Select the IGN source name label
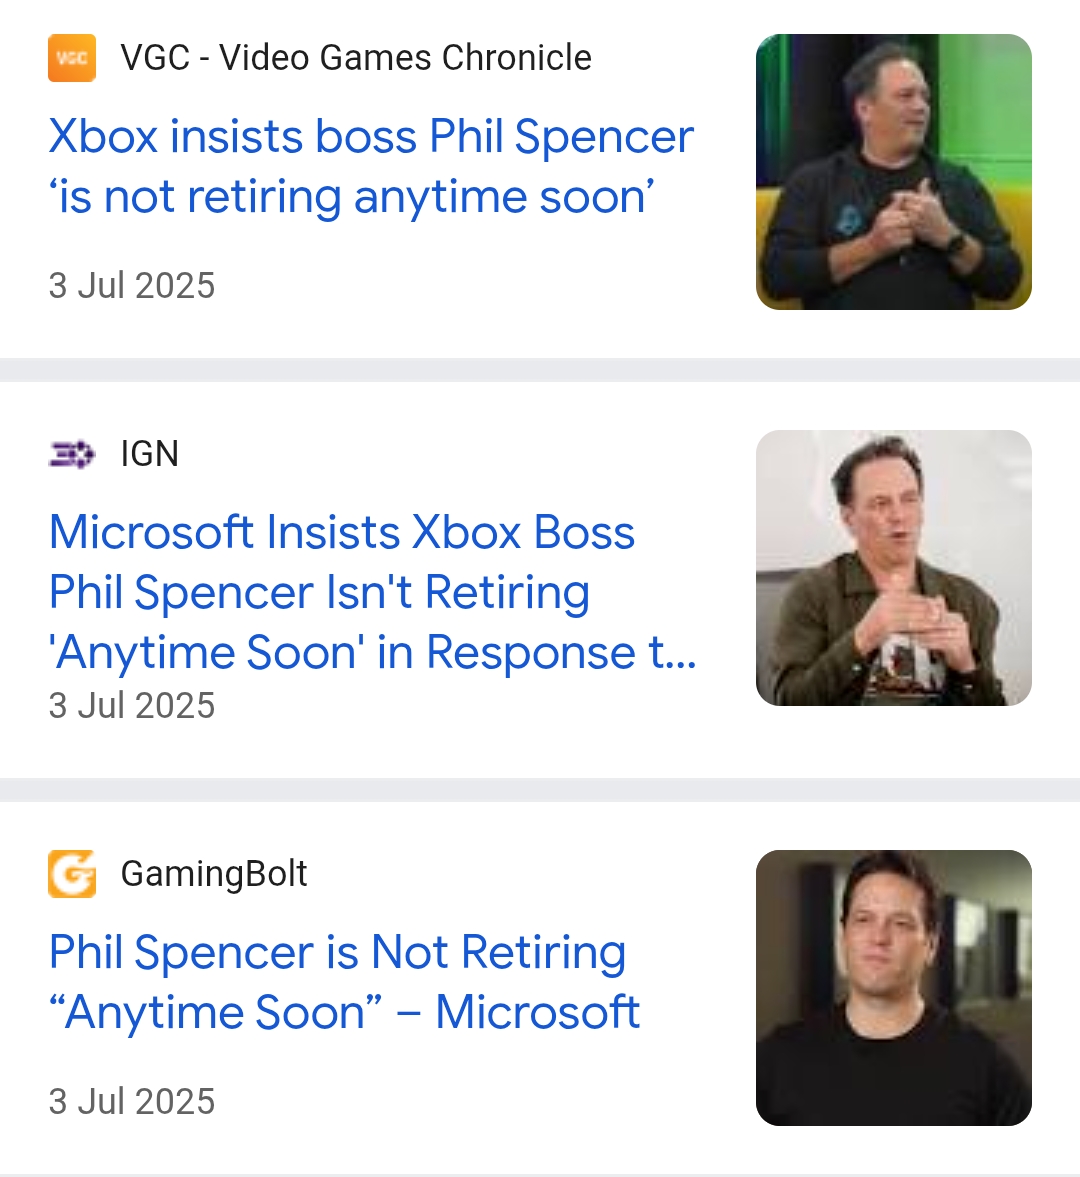1080x1177 pixels. pos(149,454)
